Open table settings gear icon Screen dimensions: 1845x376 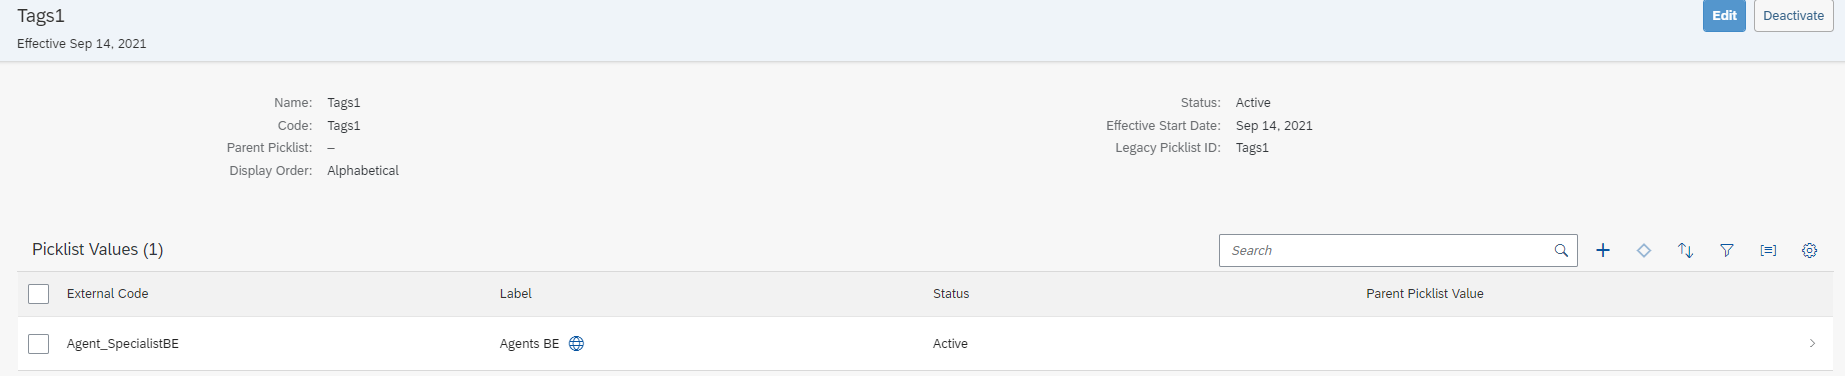click(x=1809, y=251)
